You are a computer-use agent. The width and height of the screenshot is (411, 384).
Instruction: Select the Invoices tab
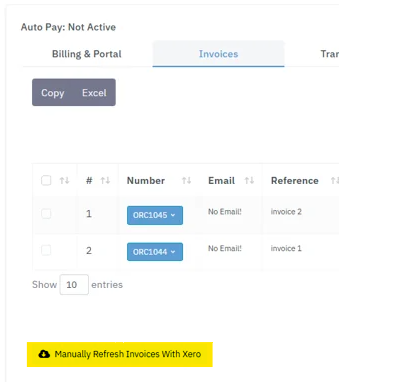[x=218, y=54]
